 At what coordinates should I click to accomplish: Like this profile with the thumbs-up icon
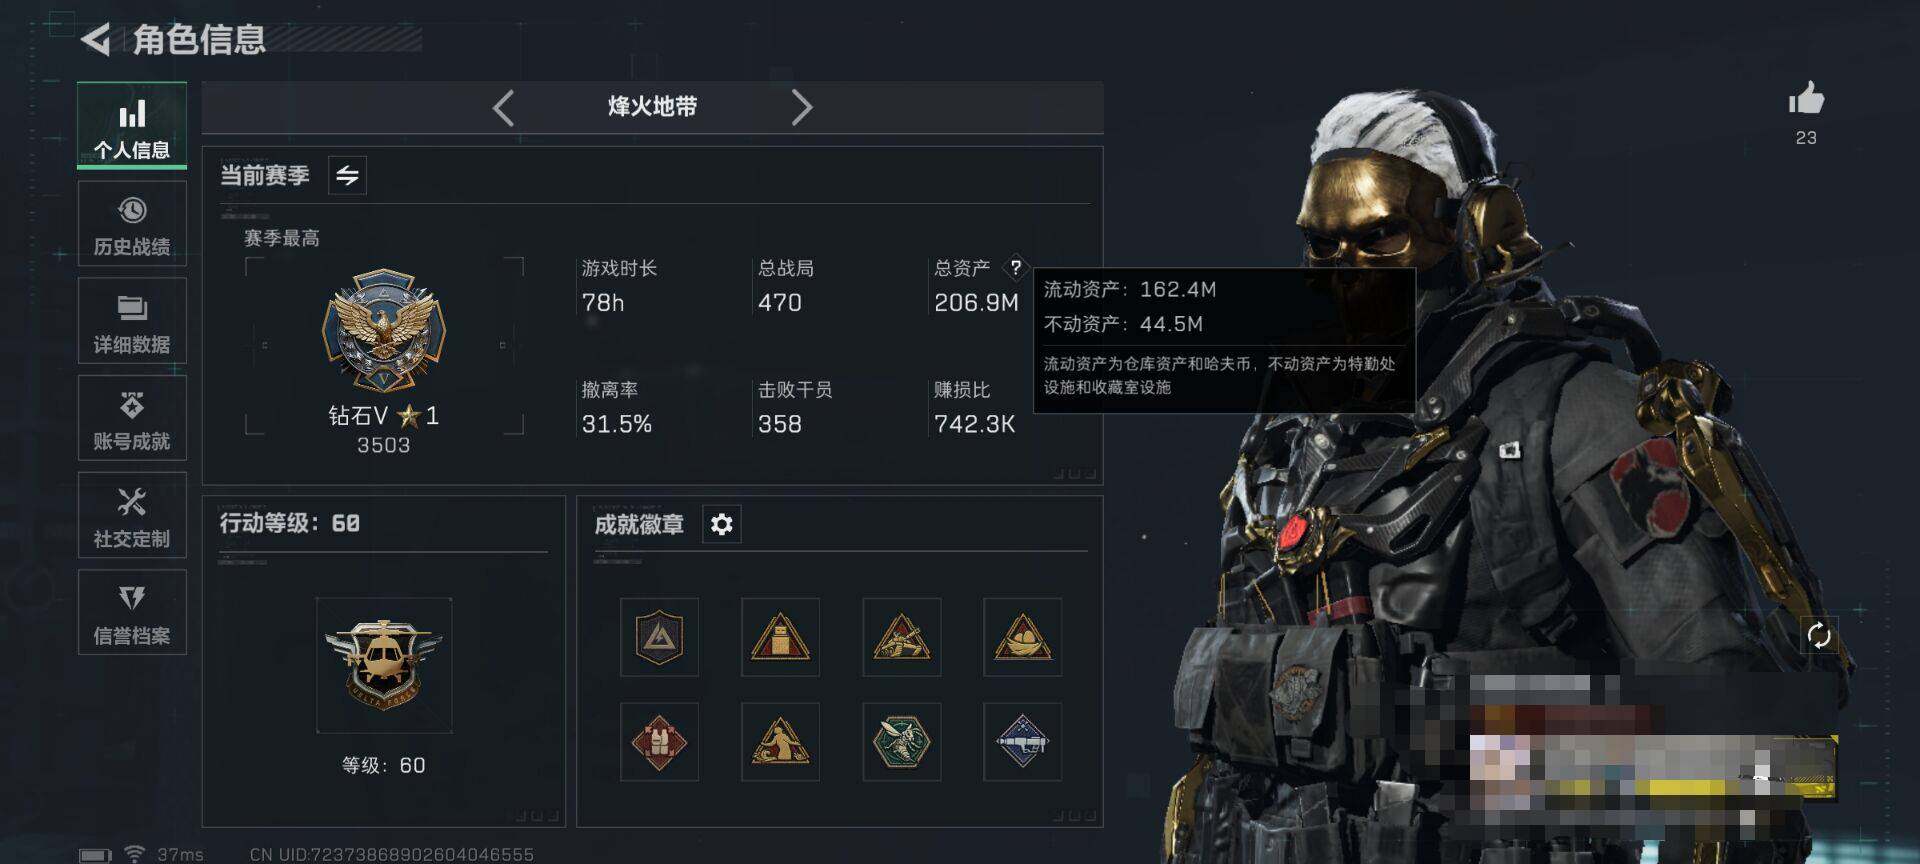point(1805,99)
